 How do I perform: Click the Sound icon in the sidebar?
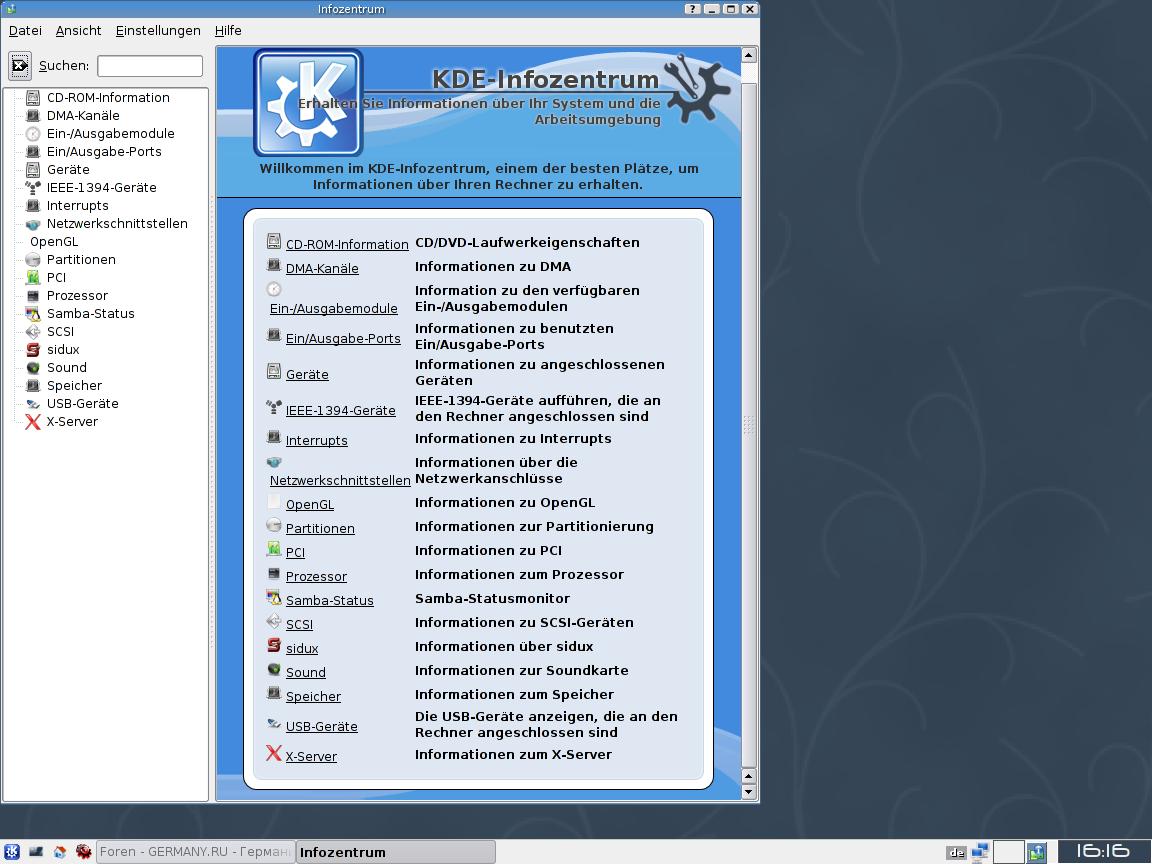(32, 368)
